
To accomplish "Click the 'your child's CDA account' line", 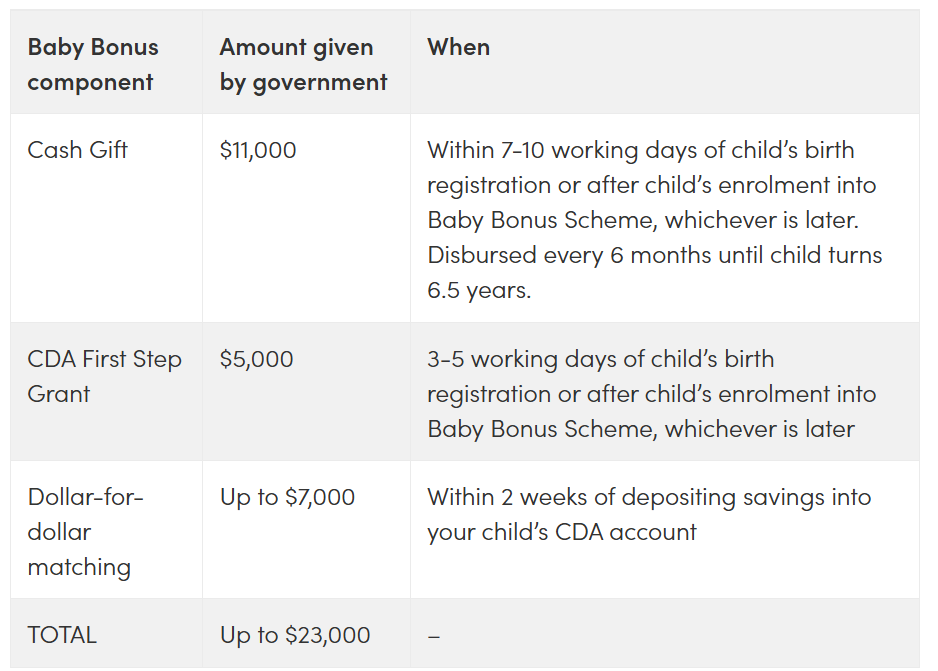I will coord(562,532).
